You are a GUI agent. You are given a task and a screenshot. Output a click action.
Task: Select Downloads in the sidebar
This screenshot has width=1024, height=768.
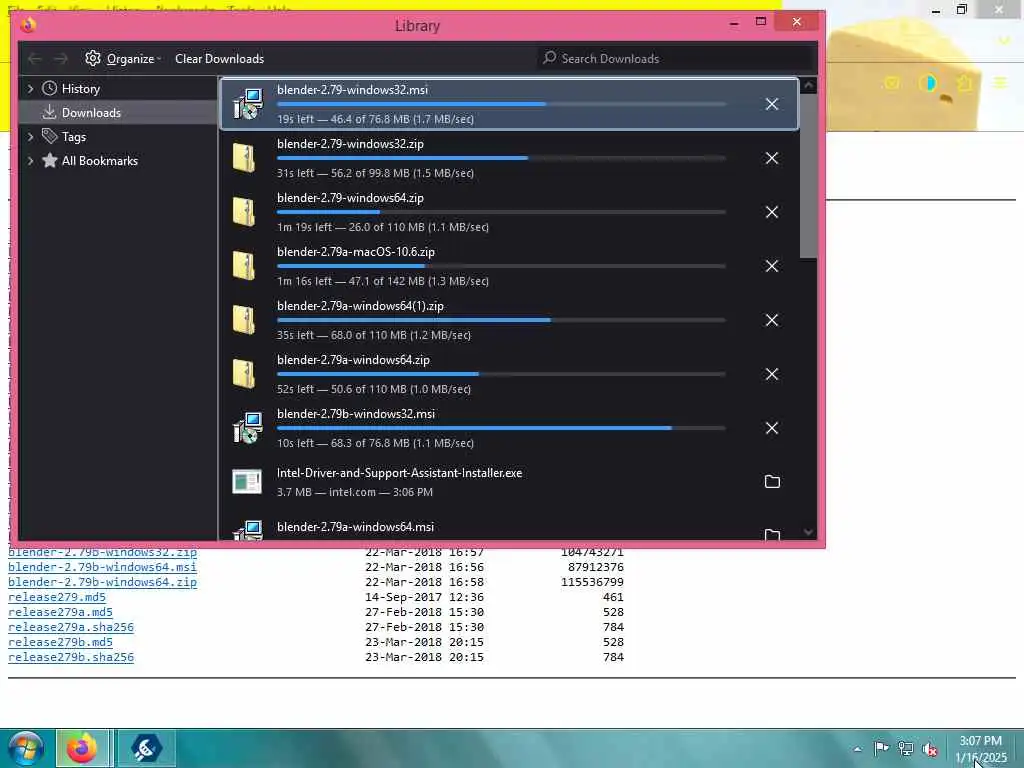(x=91, y=112)
